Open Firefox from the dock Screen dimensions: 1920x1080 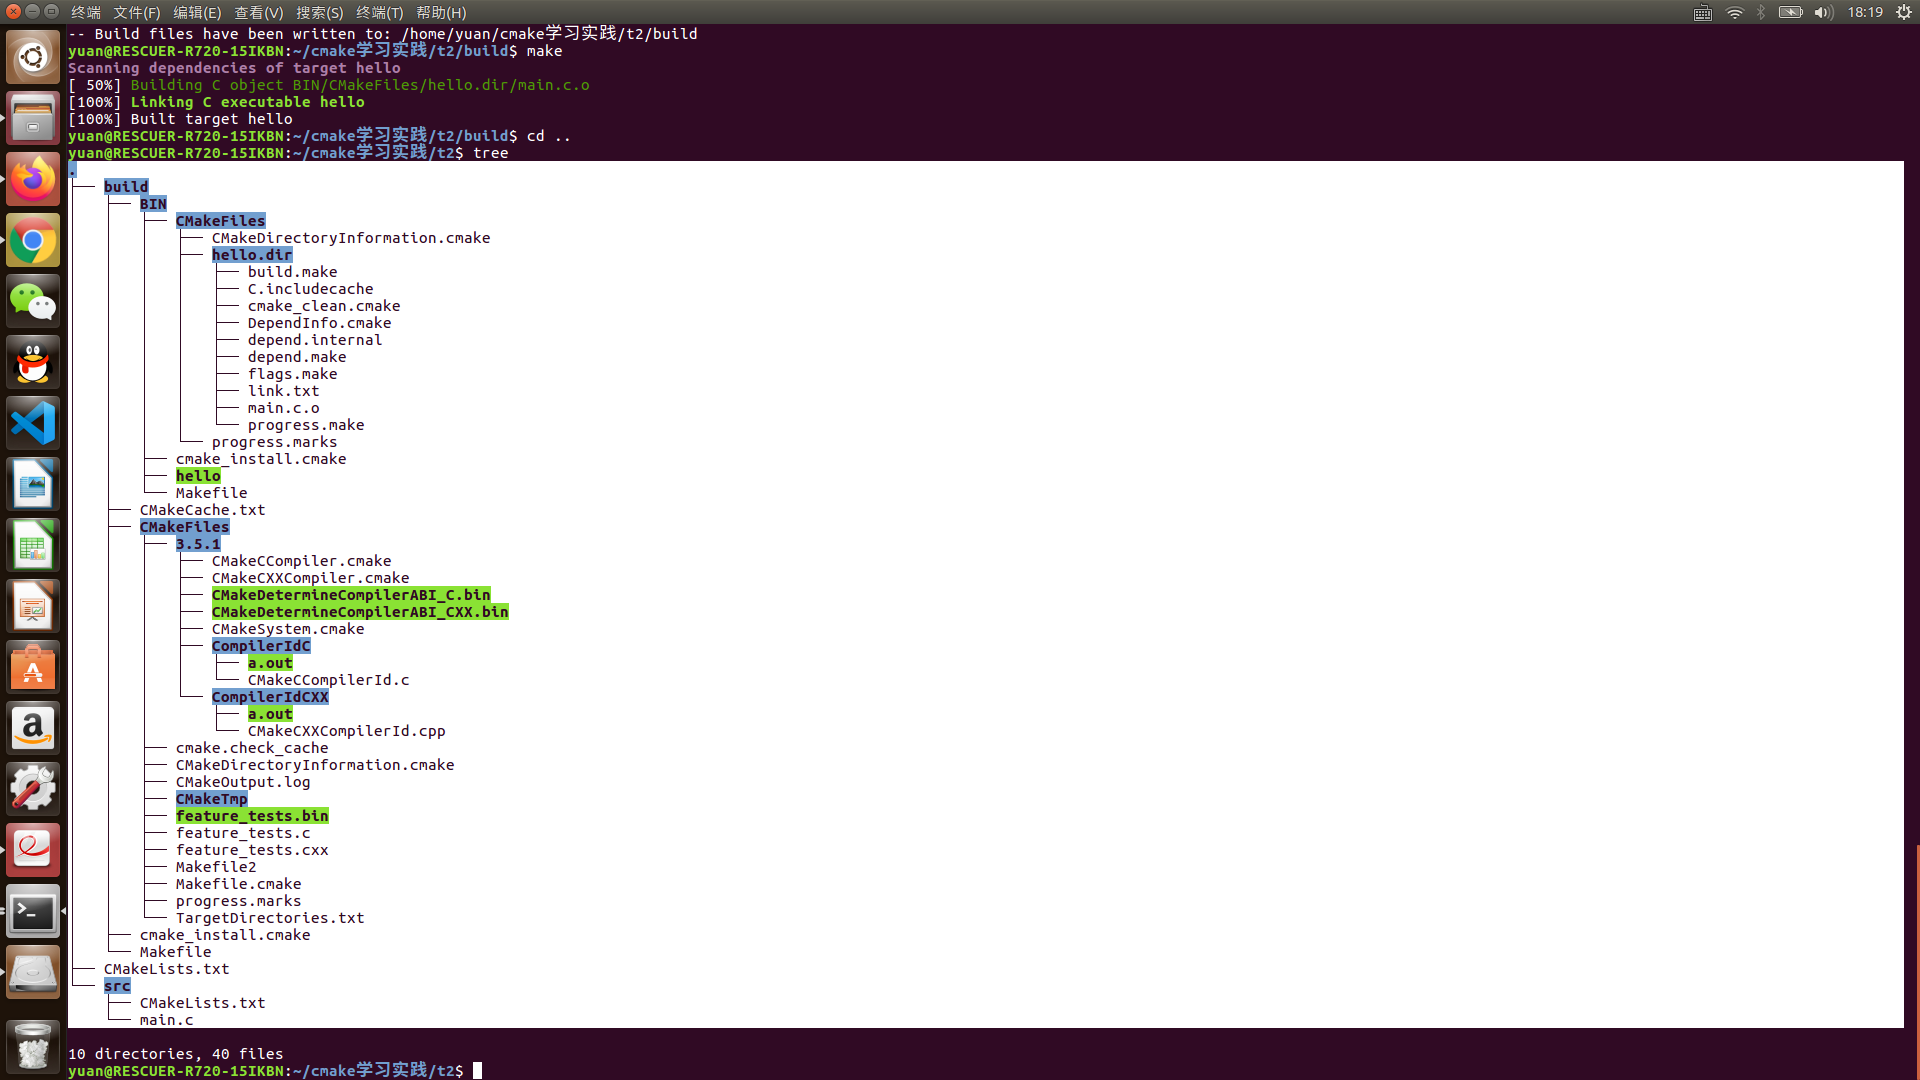(33, 180)
